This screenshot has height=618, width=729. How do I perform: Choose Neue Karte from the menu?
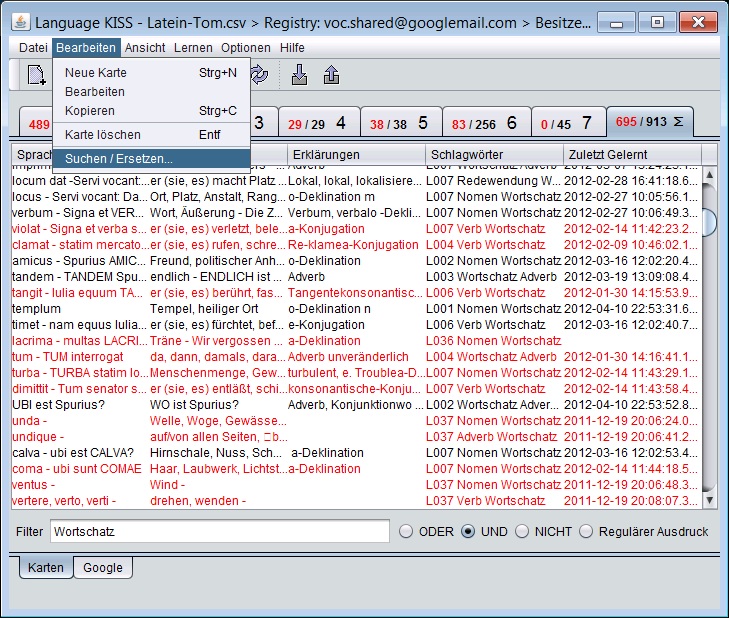tap(152, 73)
